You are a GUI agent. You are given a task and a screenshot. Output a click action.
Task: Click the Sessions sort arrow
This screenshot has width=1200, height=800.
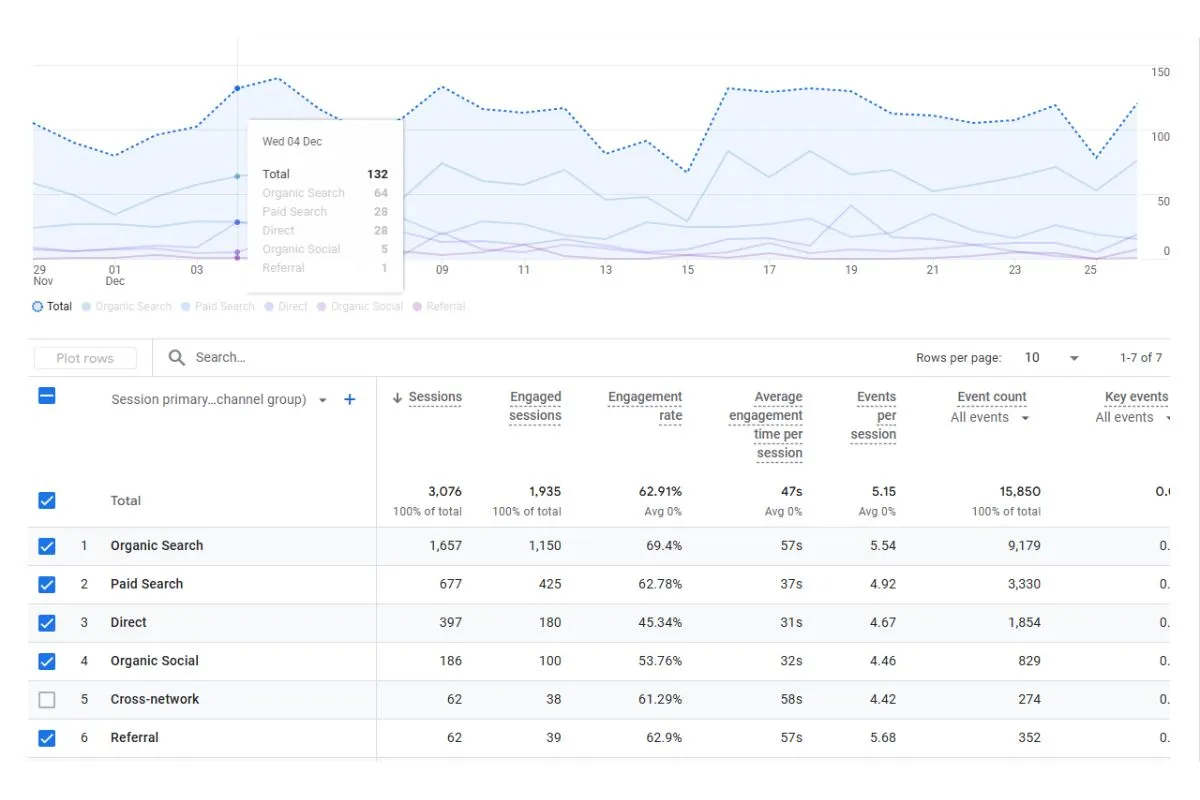pos(397,397)
